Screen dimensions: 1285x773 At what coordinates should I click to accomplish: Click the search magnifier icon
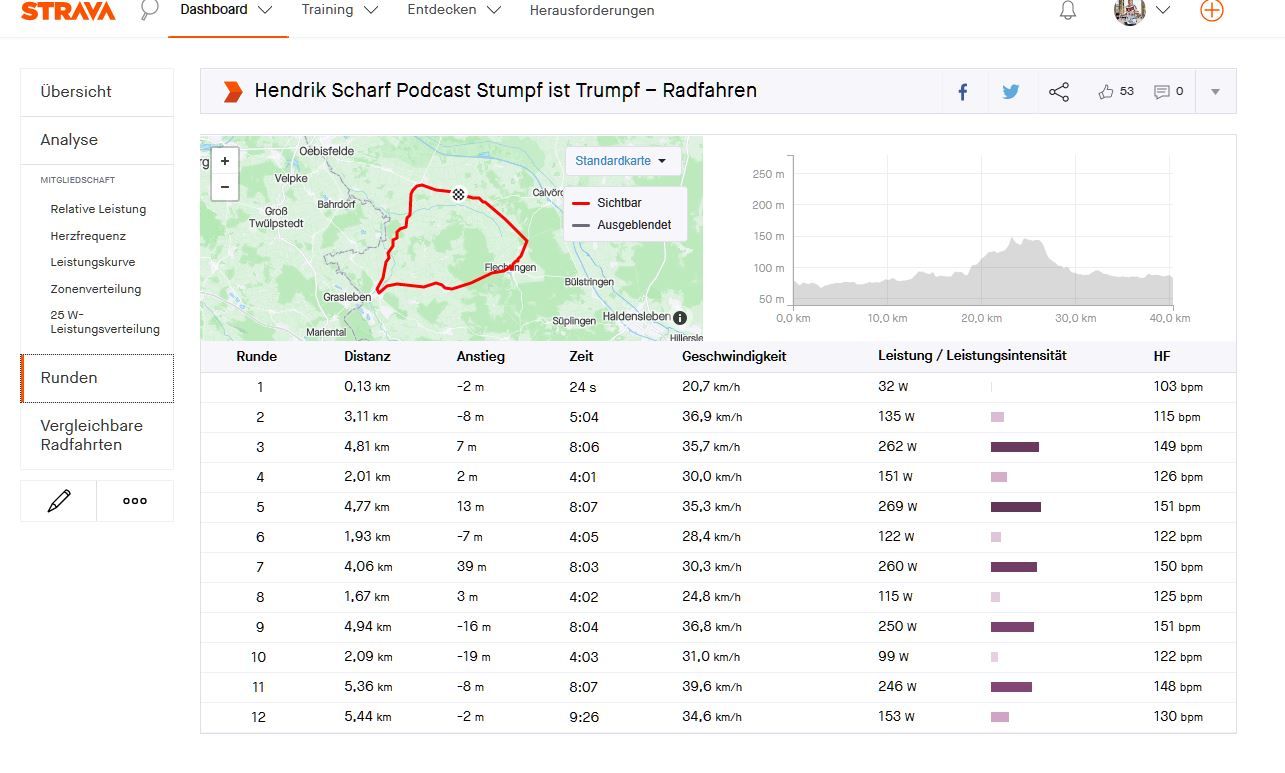pyautogui.click(x=149, y=11)
